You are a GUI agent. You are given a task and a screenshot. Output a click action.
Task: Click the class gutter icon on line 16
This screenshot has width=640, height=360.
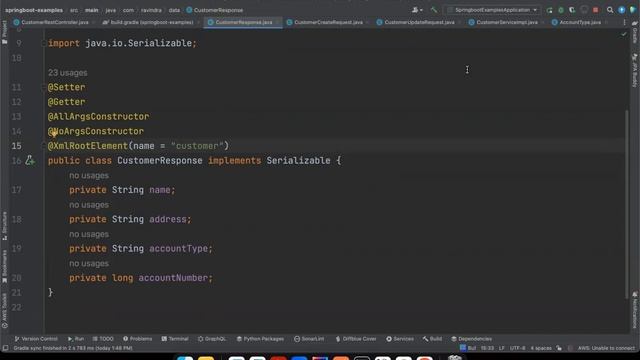click(x=30, y=160)
